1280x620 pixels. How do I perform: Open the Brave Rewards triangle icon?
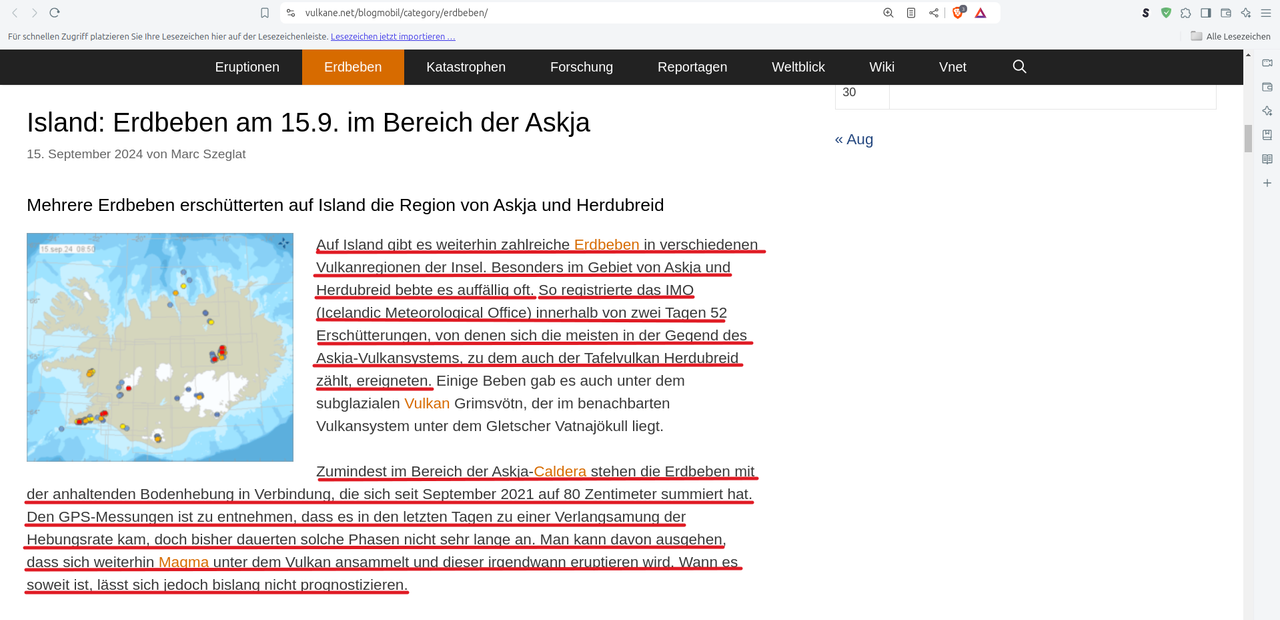(981, 13)
